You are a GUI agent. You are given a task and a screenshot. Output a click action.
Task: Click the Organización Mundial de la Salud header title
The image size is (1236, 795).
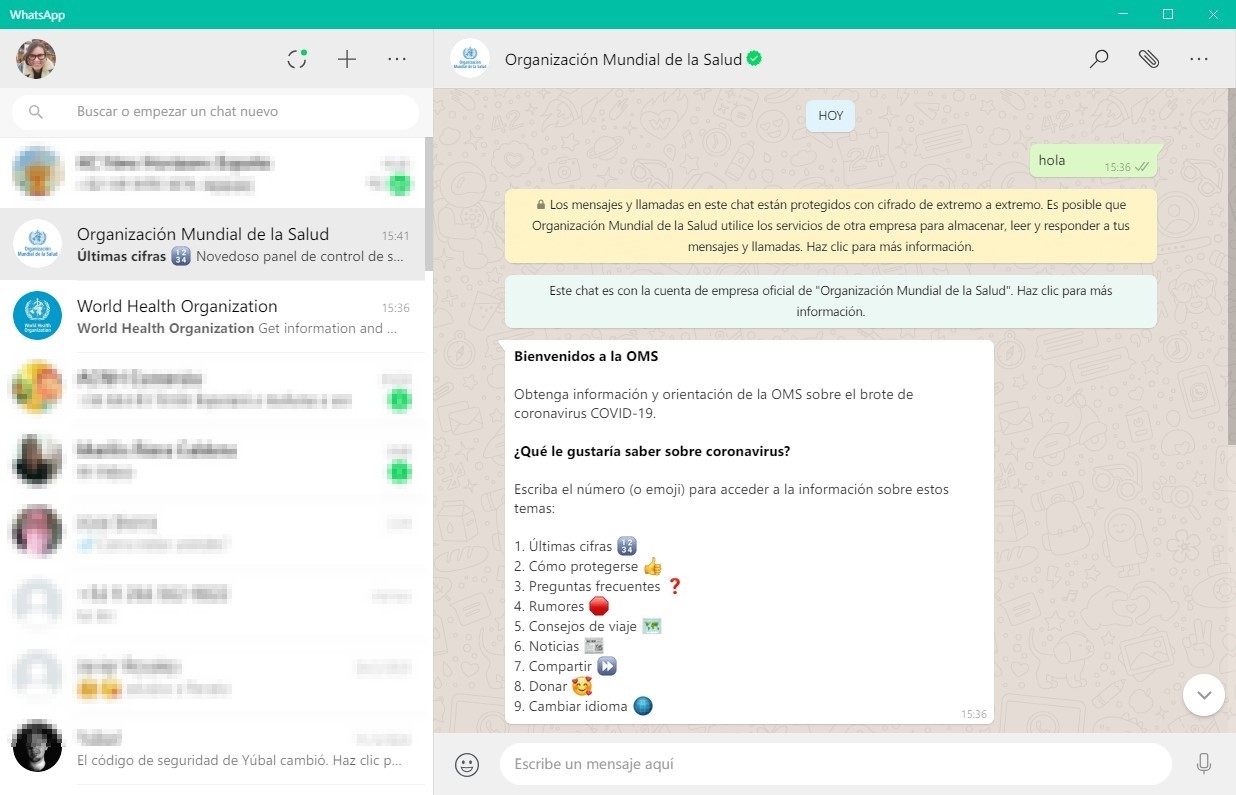tap(622, 59)
